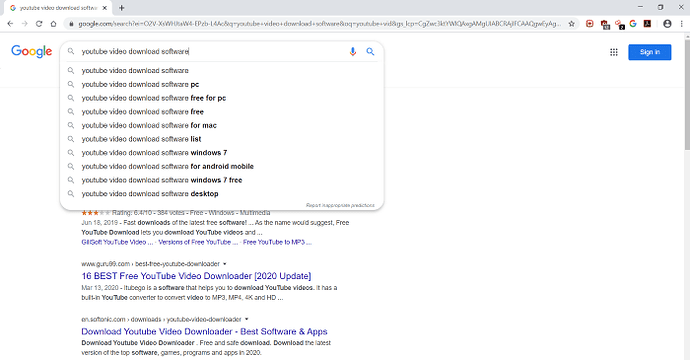
Task: Bookmark this page with the star
Action: [x=572, y=24]
